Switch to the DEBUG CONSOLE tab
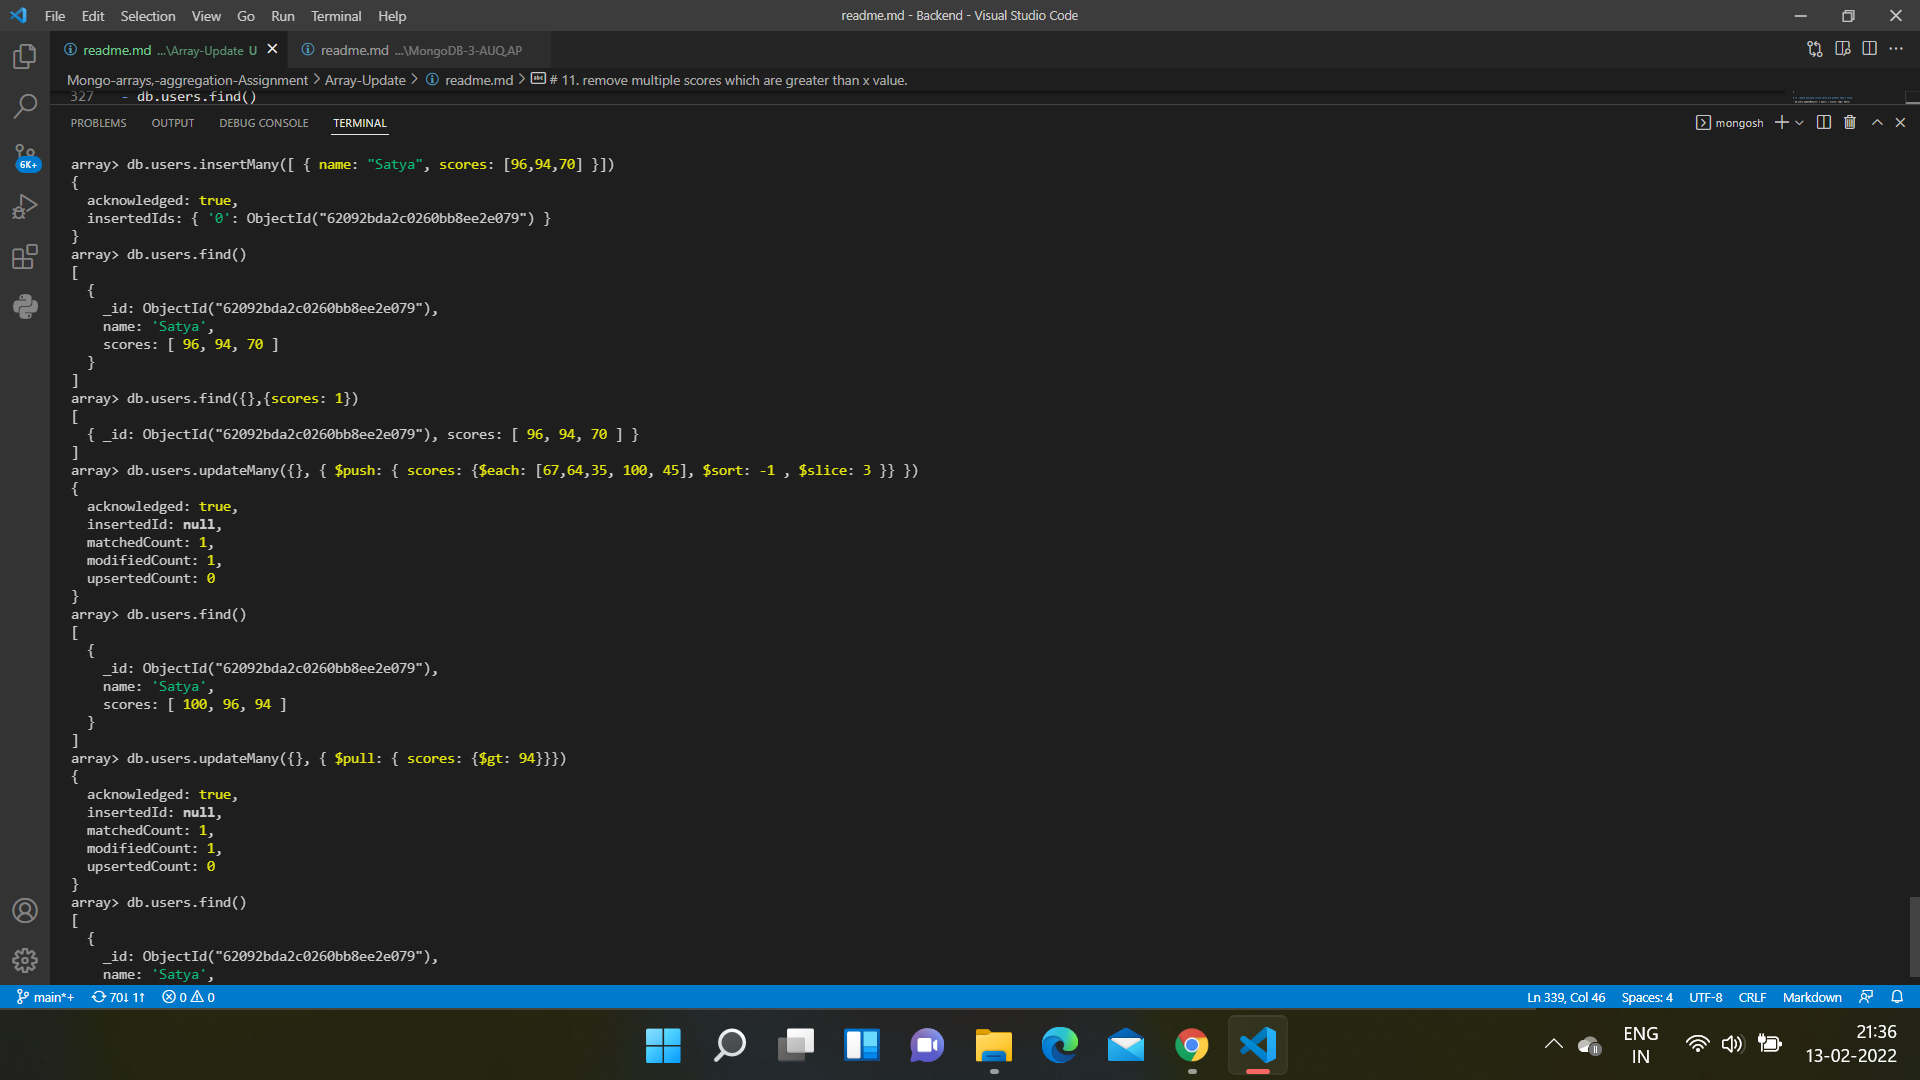Screen dimensions: 1920x1080 pyautogui.click(x=263, y=123)
